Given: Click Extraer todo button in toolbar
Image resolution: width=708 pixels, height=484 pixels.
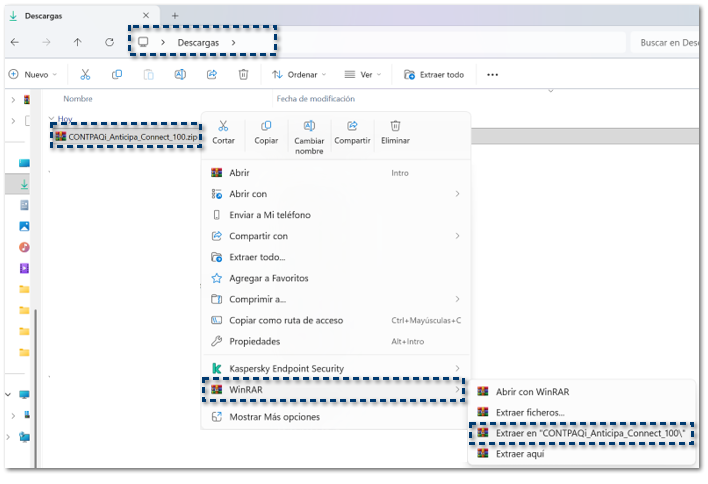Looking at the screenshot, I should (x=434, y=74).
